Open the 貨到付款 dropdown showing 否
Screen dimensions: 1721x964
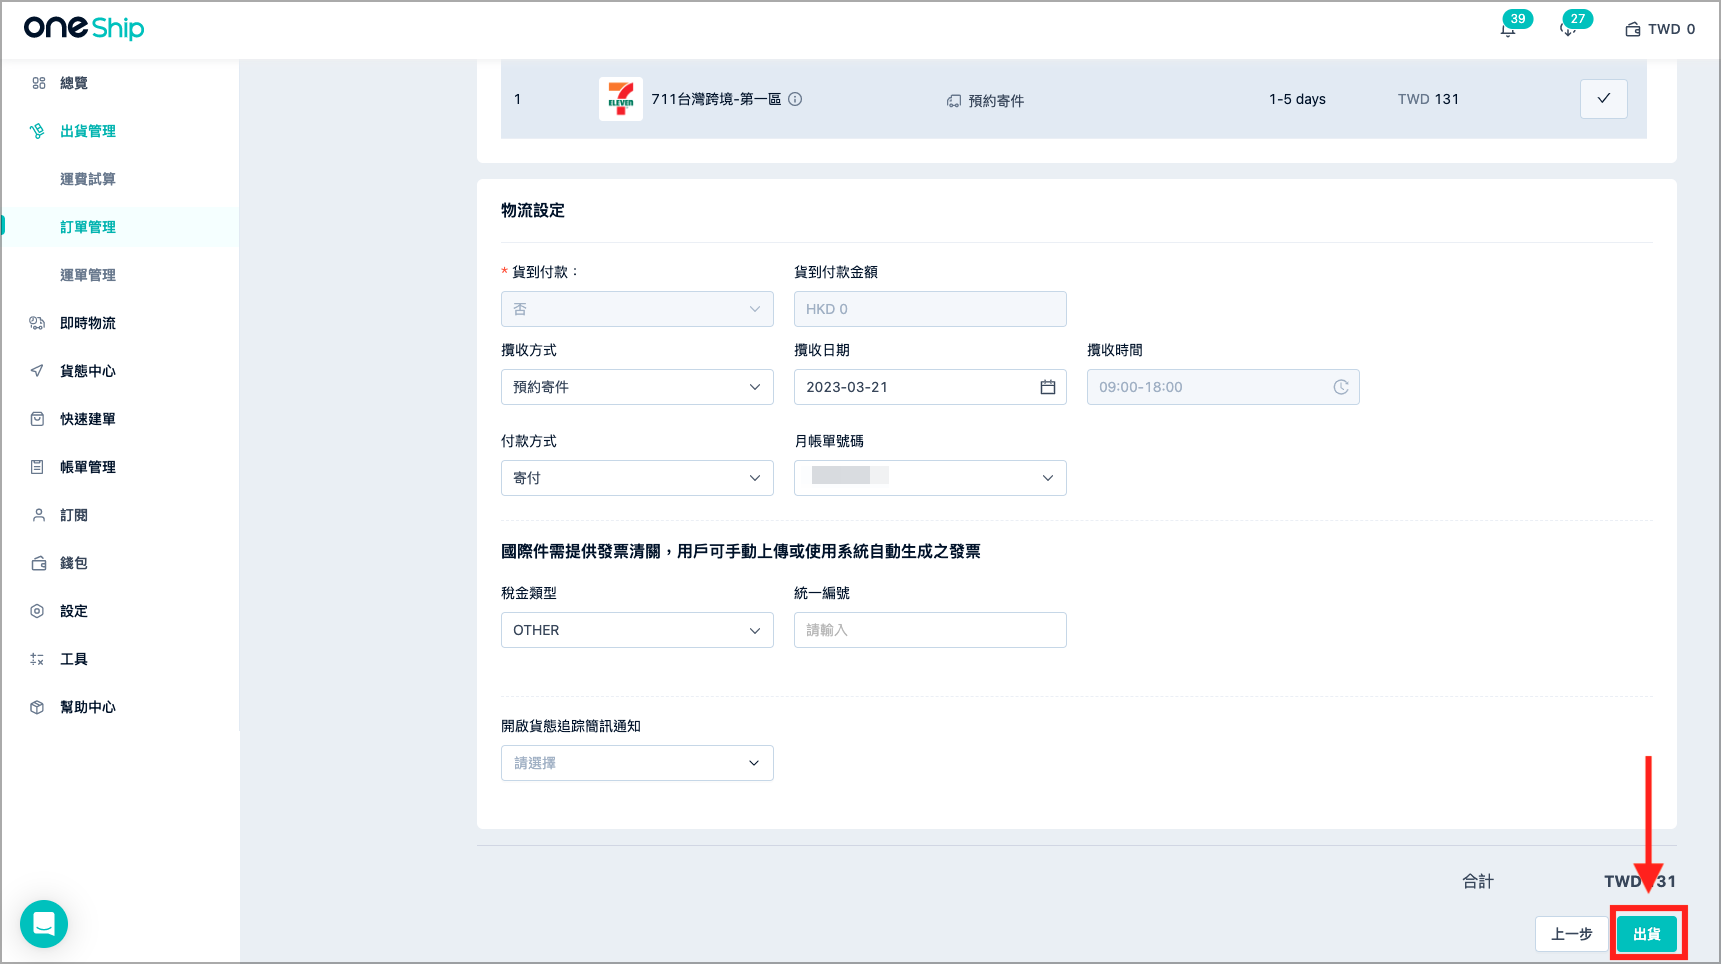pos(637,309)
